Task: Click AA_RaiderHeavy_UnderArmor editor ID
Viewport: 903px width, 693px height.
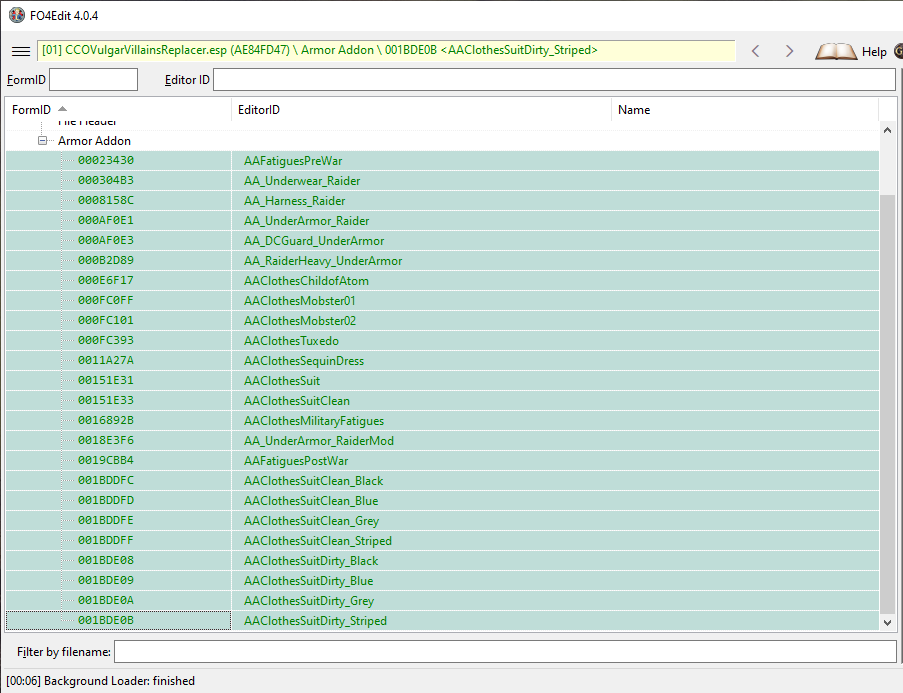Action: click(x=322, y=261)
